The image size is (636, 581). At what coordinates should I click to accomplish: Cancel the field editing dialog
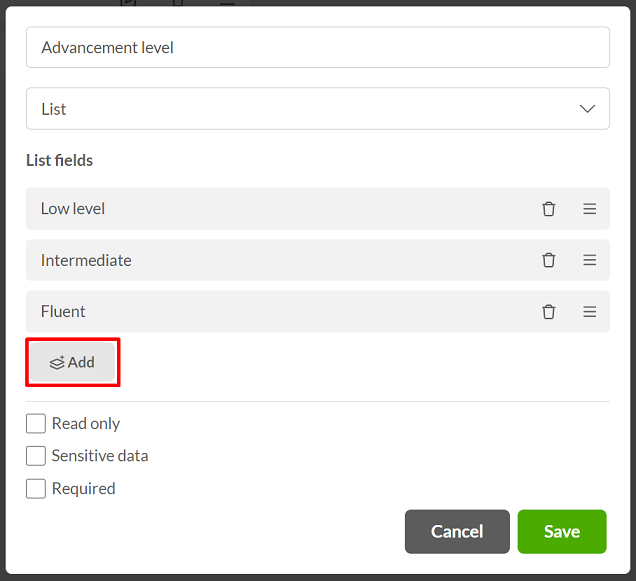pyautogui.click(x=457, y=532)
